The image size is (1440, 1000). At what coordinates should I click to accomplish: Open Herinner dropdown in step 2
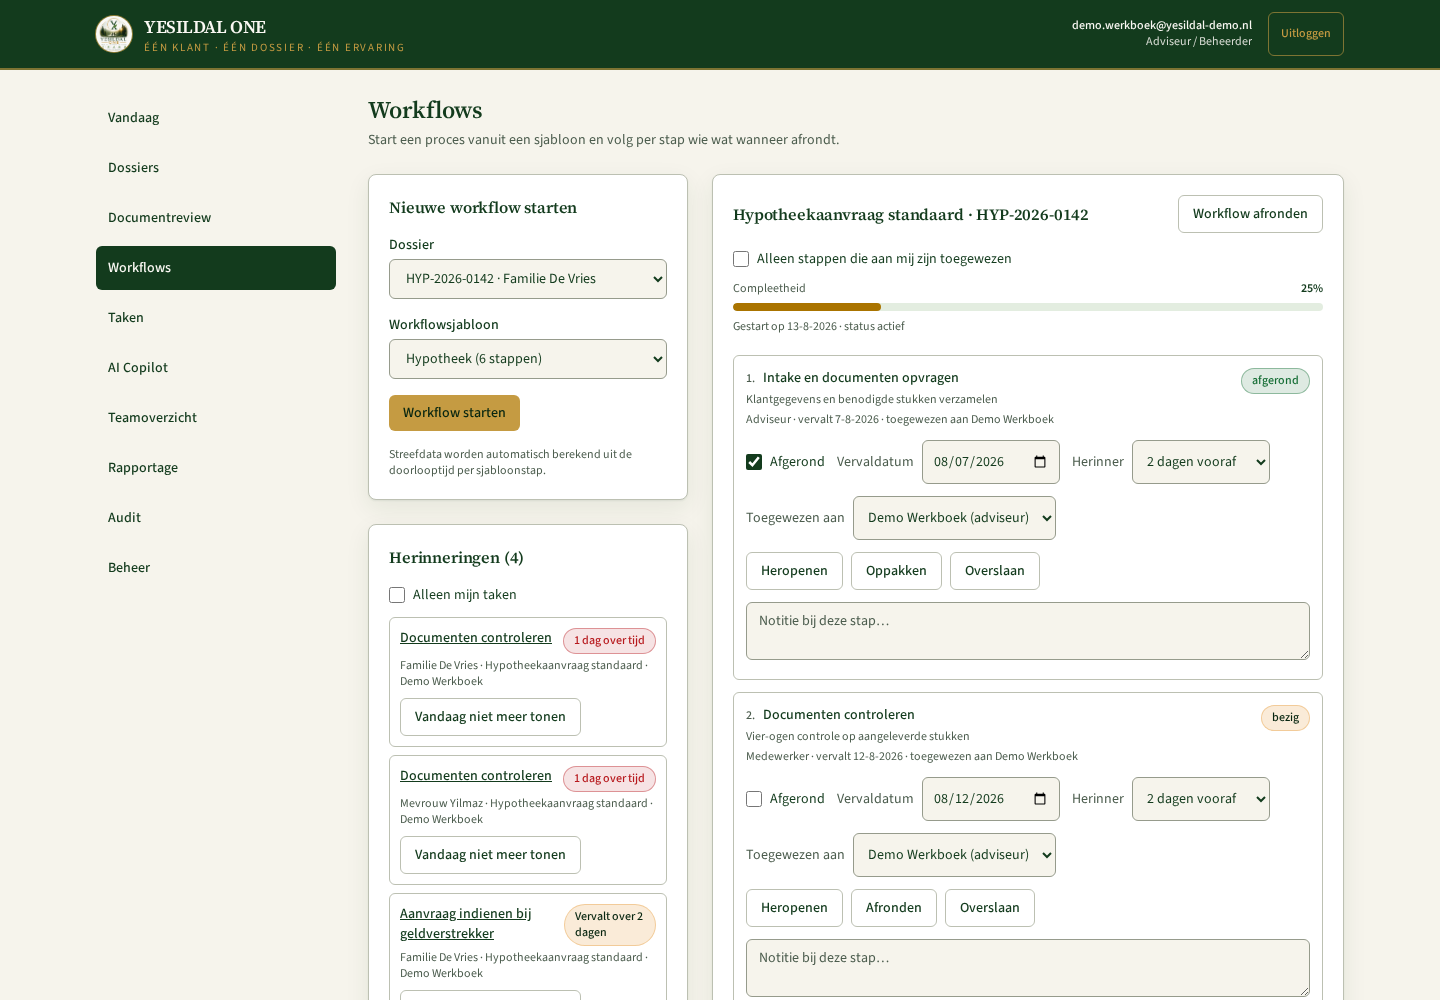(x=1200, y=799)
